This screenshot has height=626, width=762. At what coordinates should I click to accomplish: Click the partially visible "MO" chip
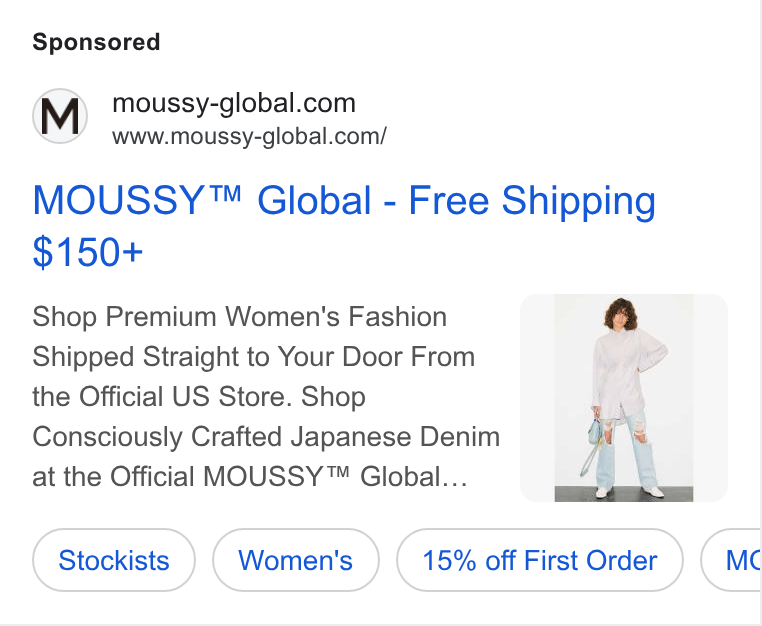tap(731, 560)
